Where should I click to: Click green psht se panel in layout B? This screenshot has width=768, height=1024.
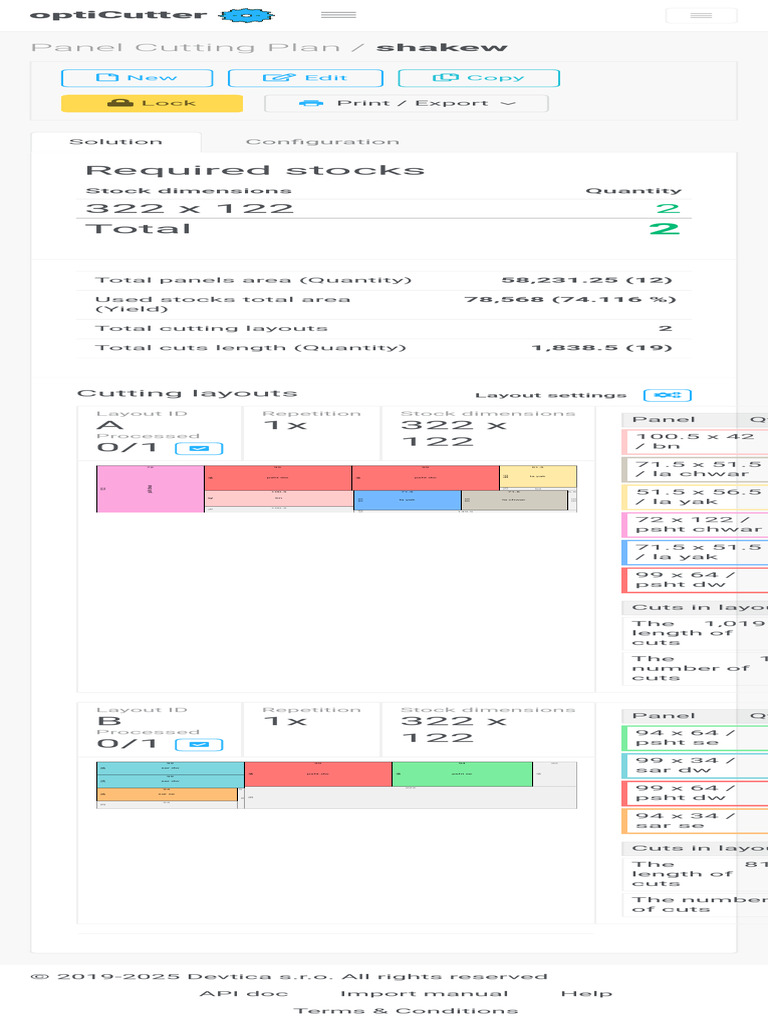coord(462,774)
